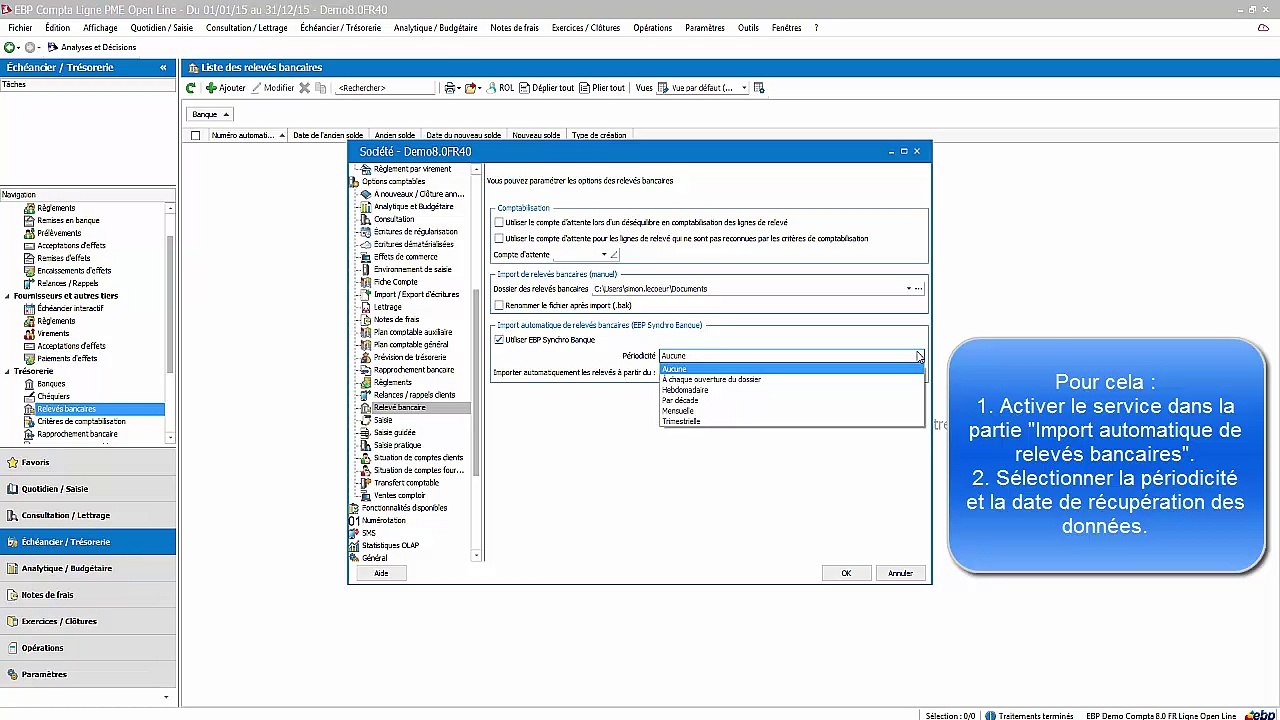Click OK in the Société dialog

coord(846,573)
